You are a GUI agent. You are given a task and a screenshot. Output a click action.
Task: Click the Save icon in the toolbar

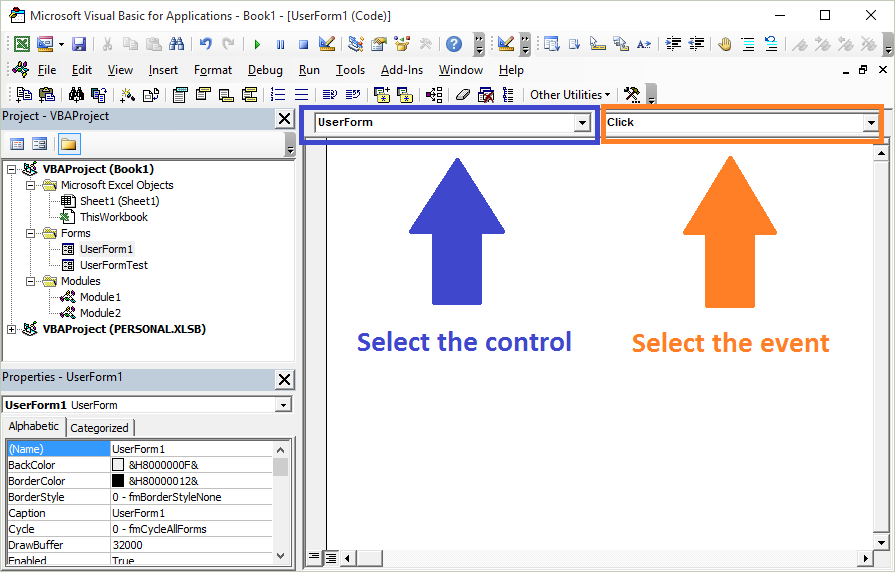click(79, 44)
